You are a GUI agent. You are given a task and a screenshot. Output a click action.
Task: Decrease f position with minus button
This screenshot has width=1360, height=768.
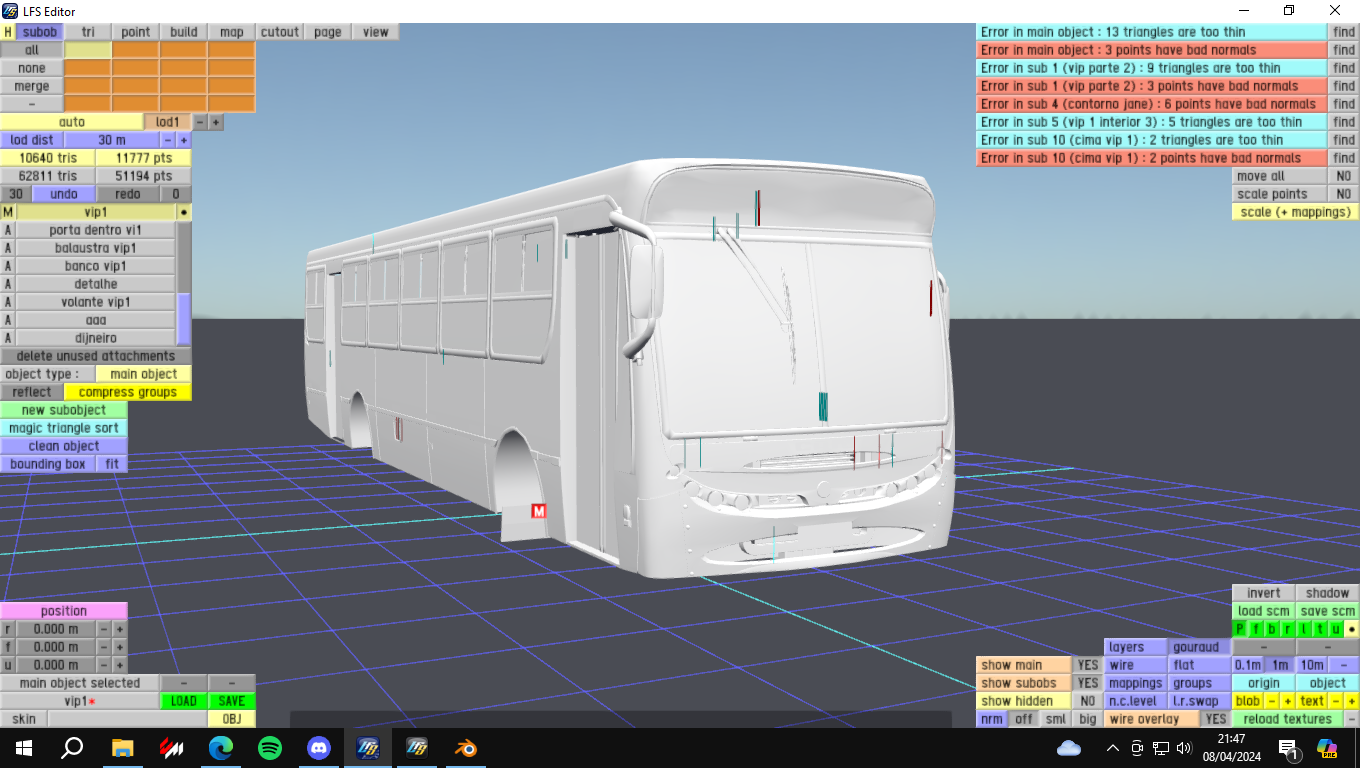(104, 647)
